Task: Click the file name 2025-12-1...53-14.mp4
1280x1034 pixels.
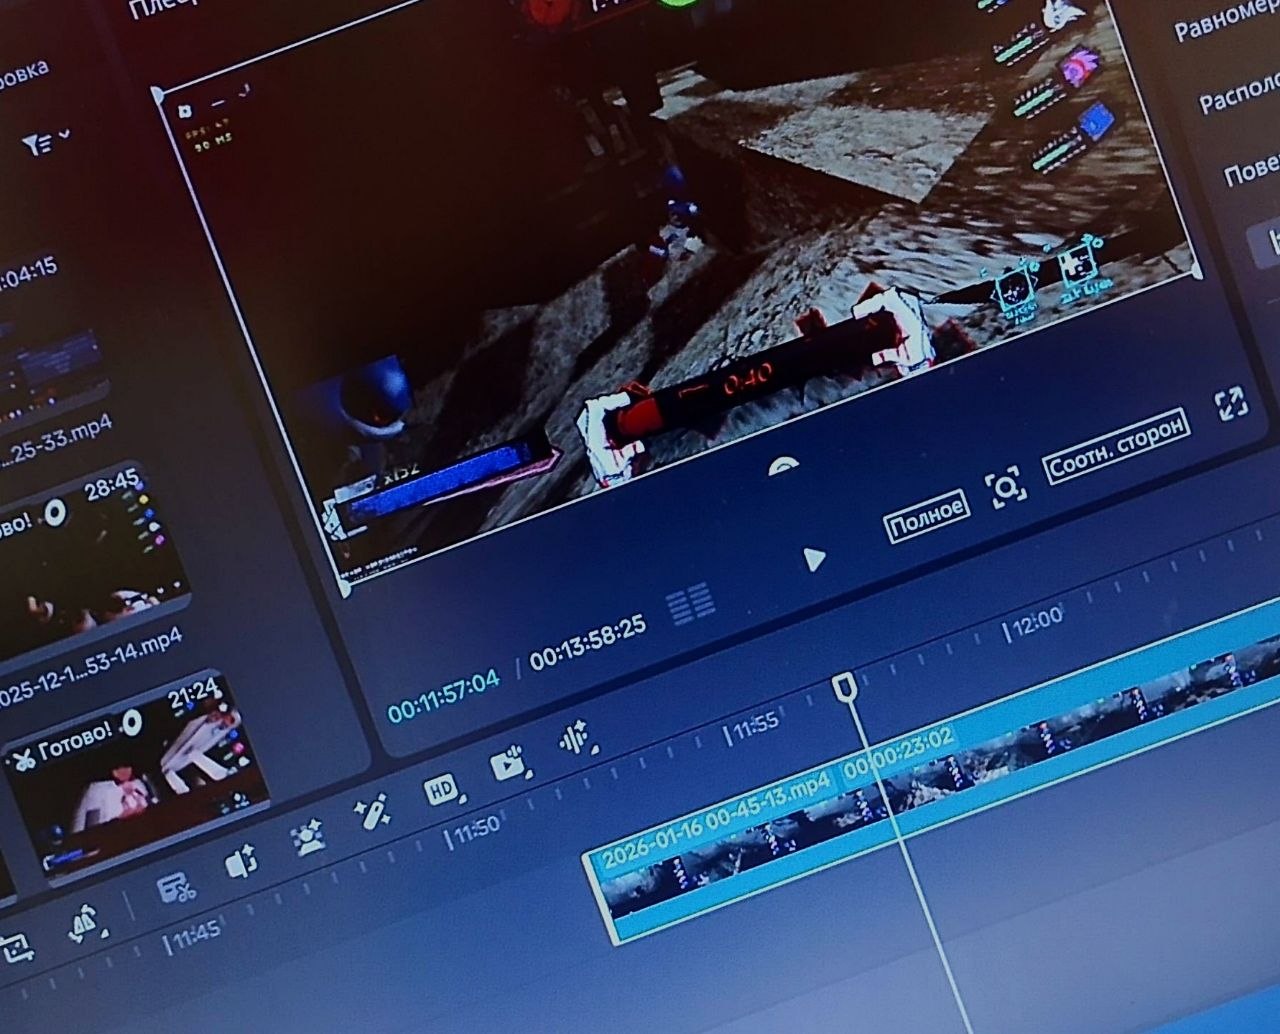Action: coord(91,668)
